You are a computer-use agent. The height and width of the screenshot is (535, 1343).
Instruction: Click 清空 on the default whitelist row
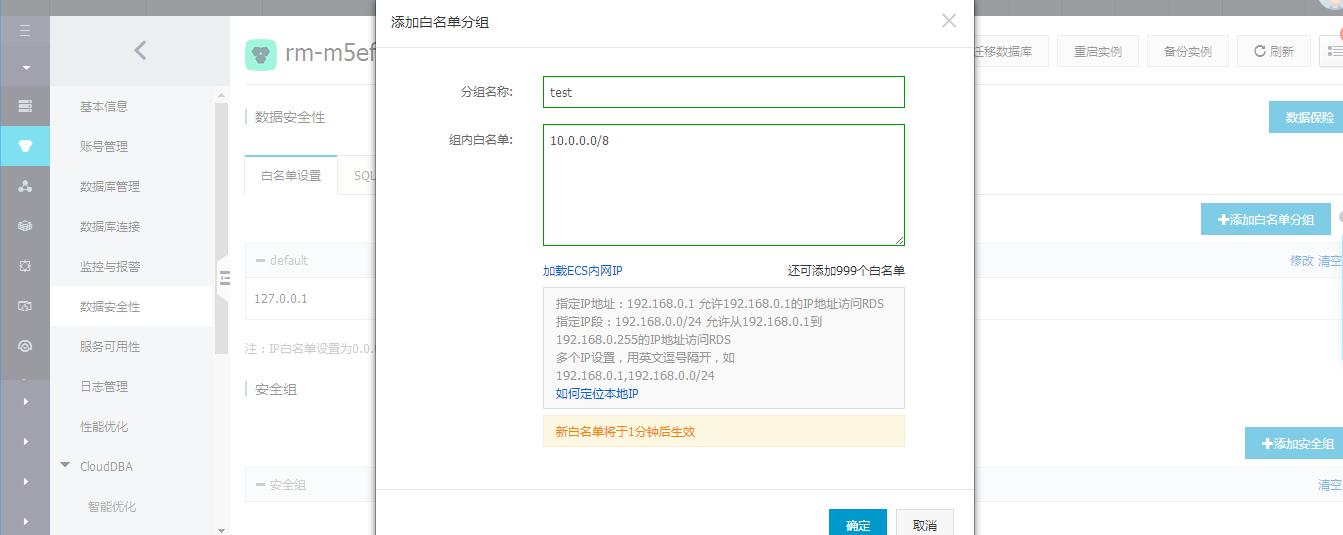[1330, 260]
